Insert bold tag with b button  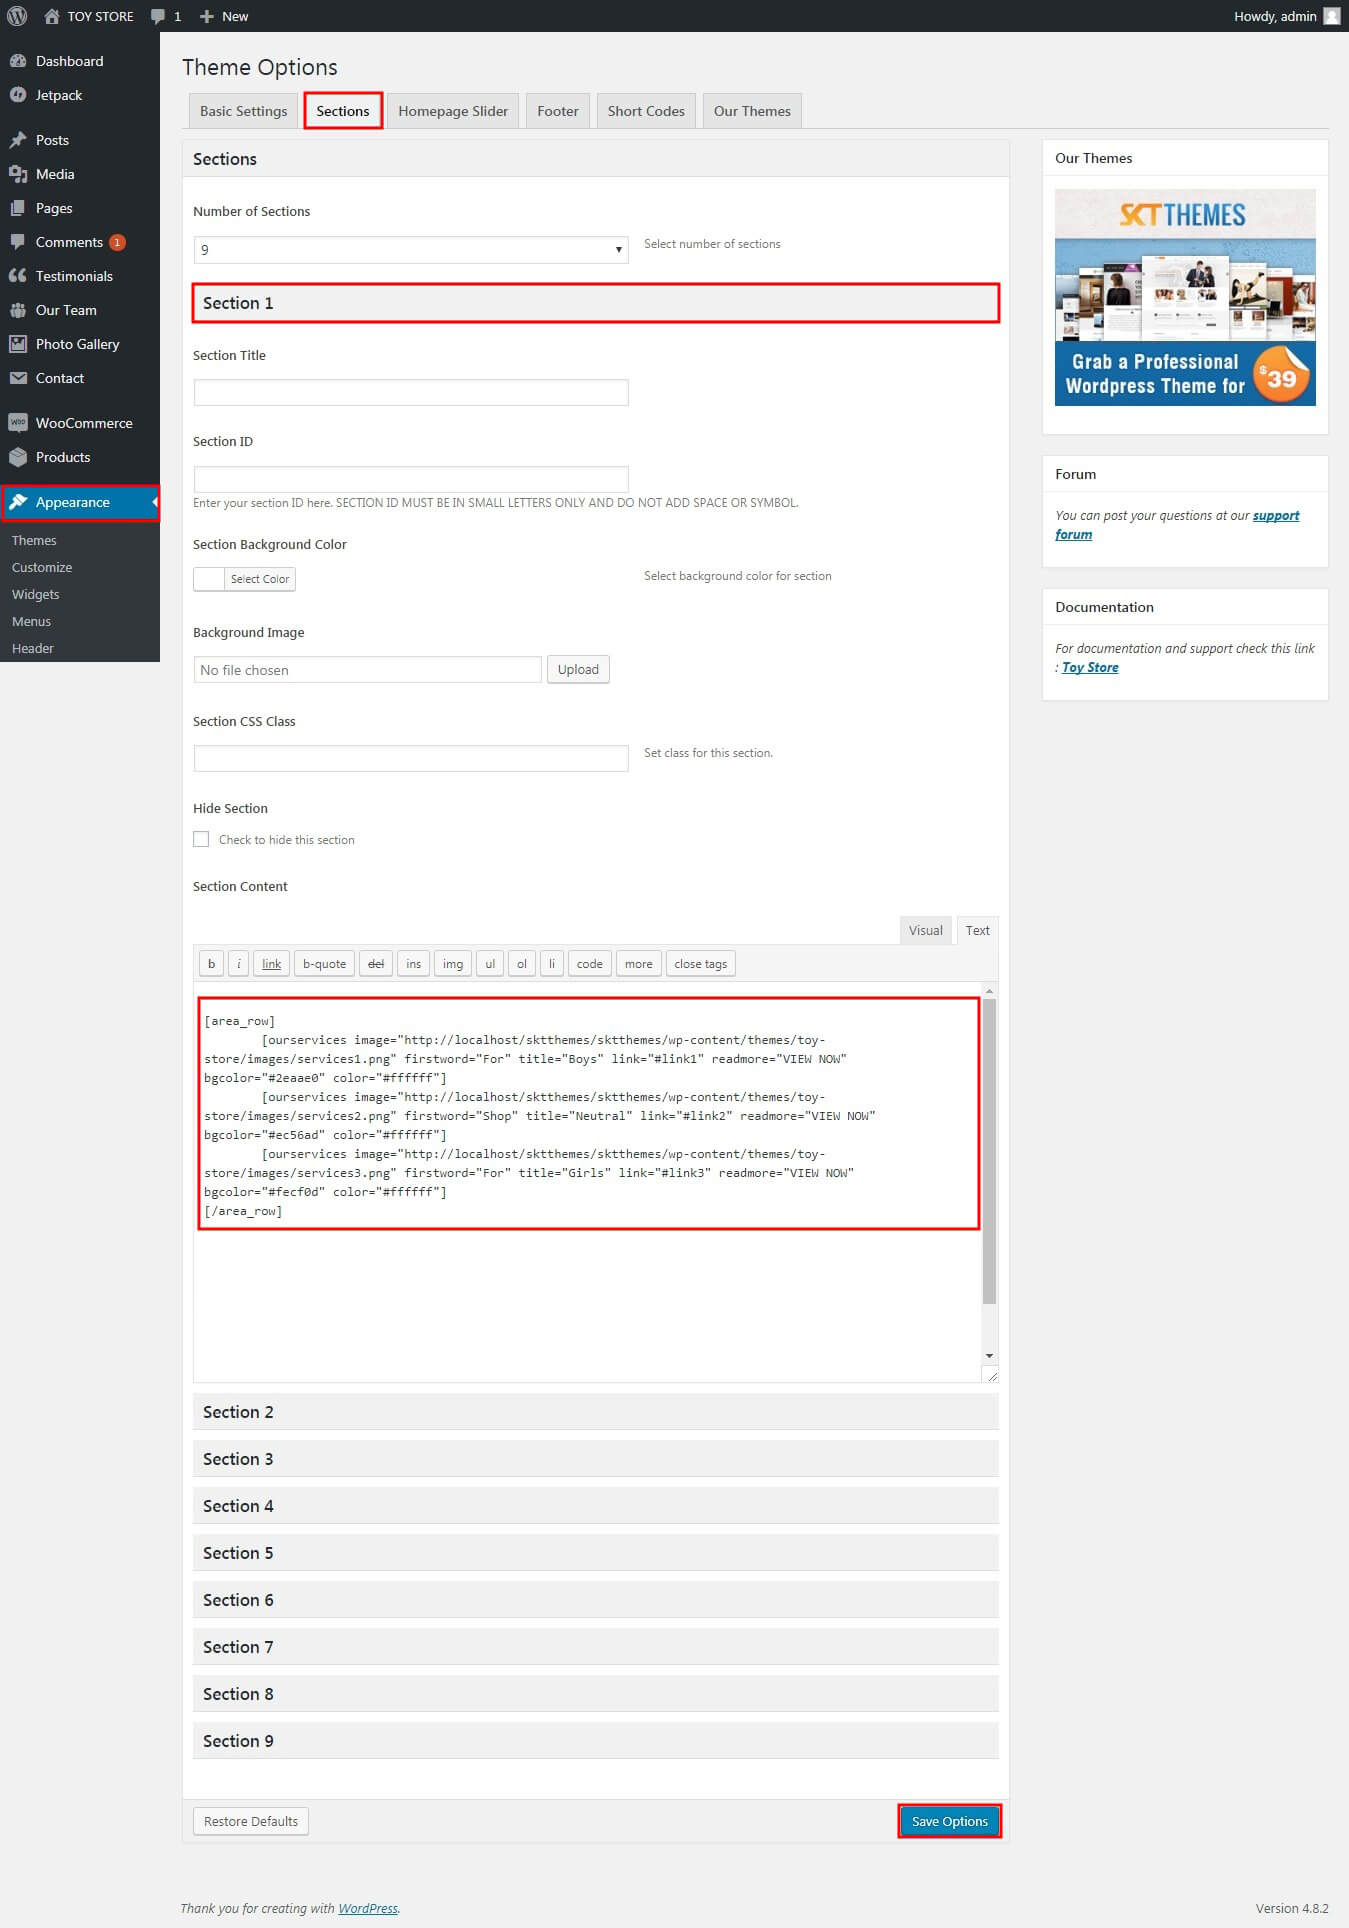click(211, 964)
